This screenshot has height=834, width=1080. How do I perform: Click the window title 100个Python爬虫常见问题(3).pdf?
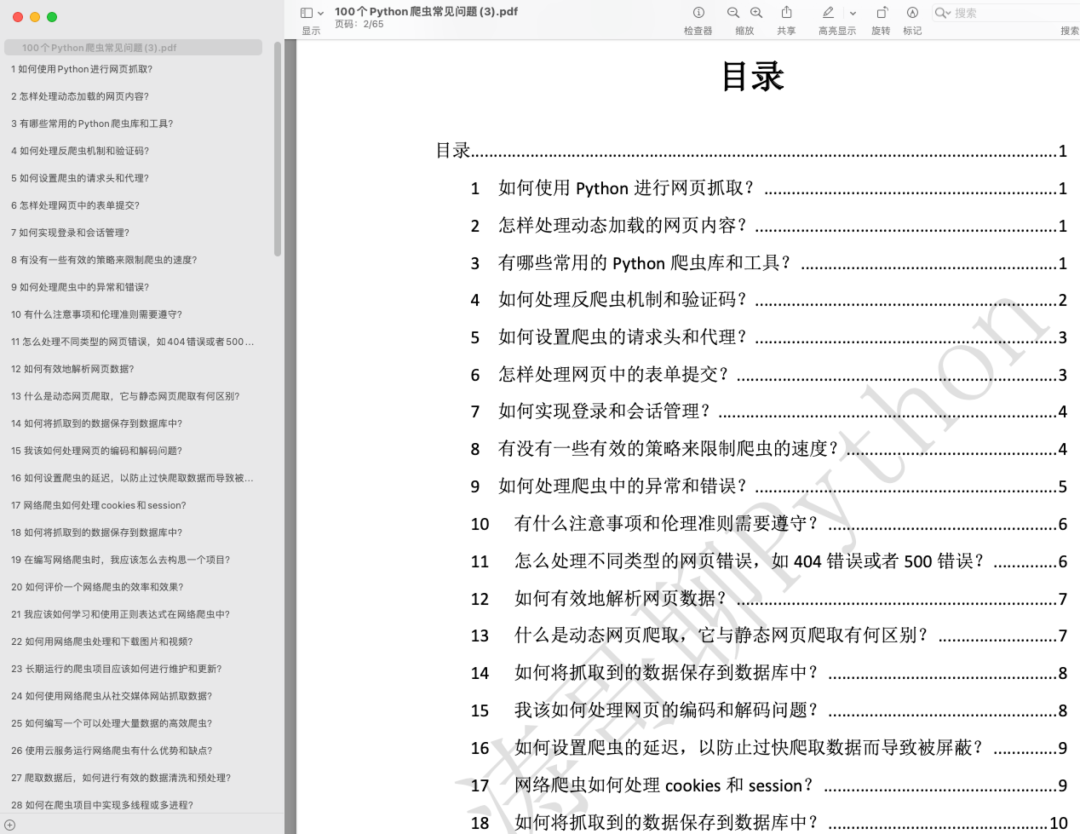(426, 11)
